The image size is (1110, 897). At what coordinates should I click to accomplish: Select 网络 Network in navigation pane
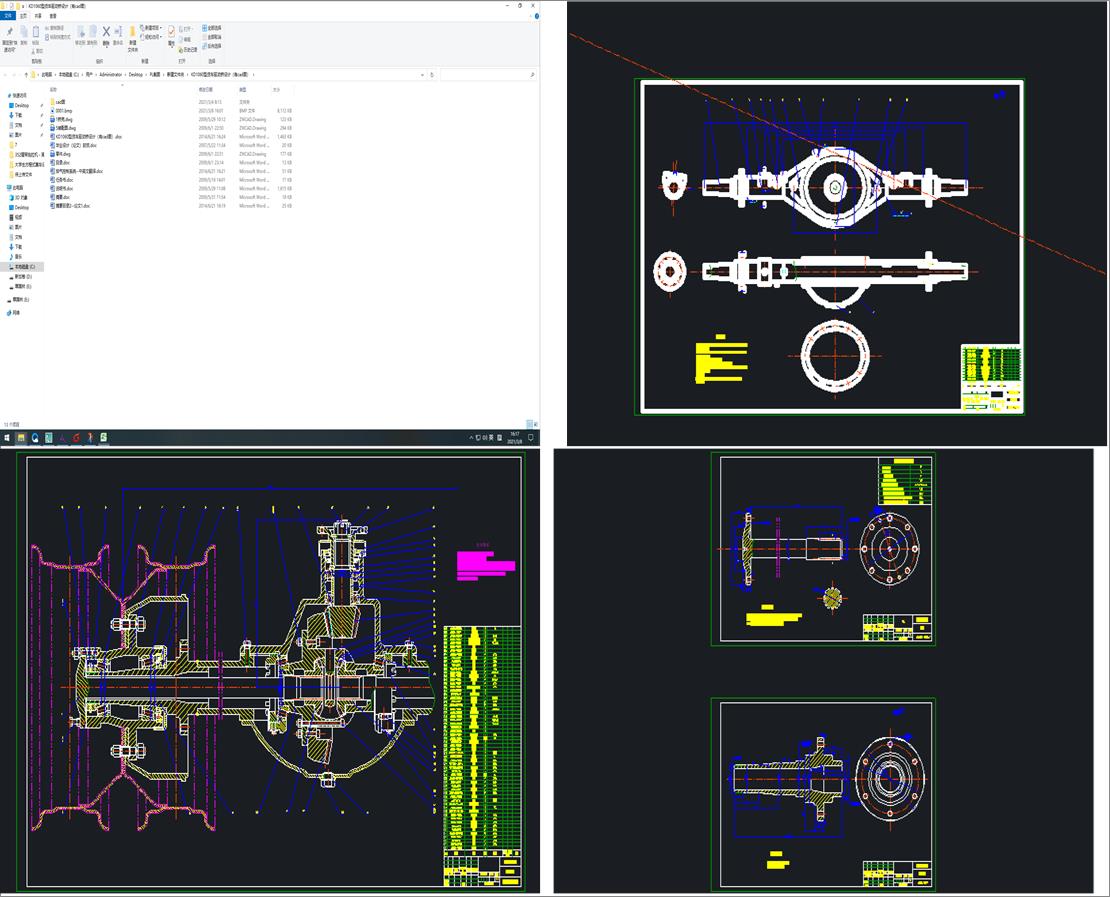[14, 312]
